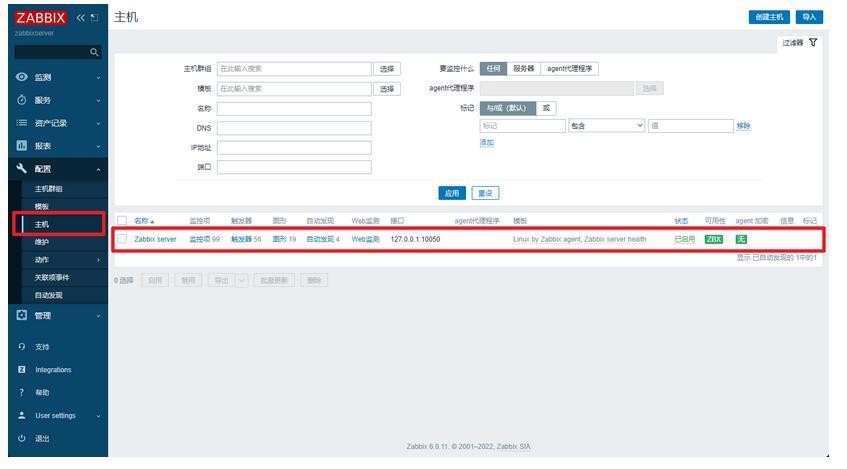847x469 pixels.
Task: Expand the 服务 menu chevron
Action: (x=98, y=100)
